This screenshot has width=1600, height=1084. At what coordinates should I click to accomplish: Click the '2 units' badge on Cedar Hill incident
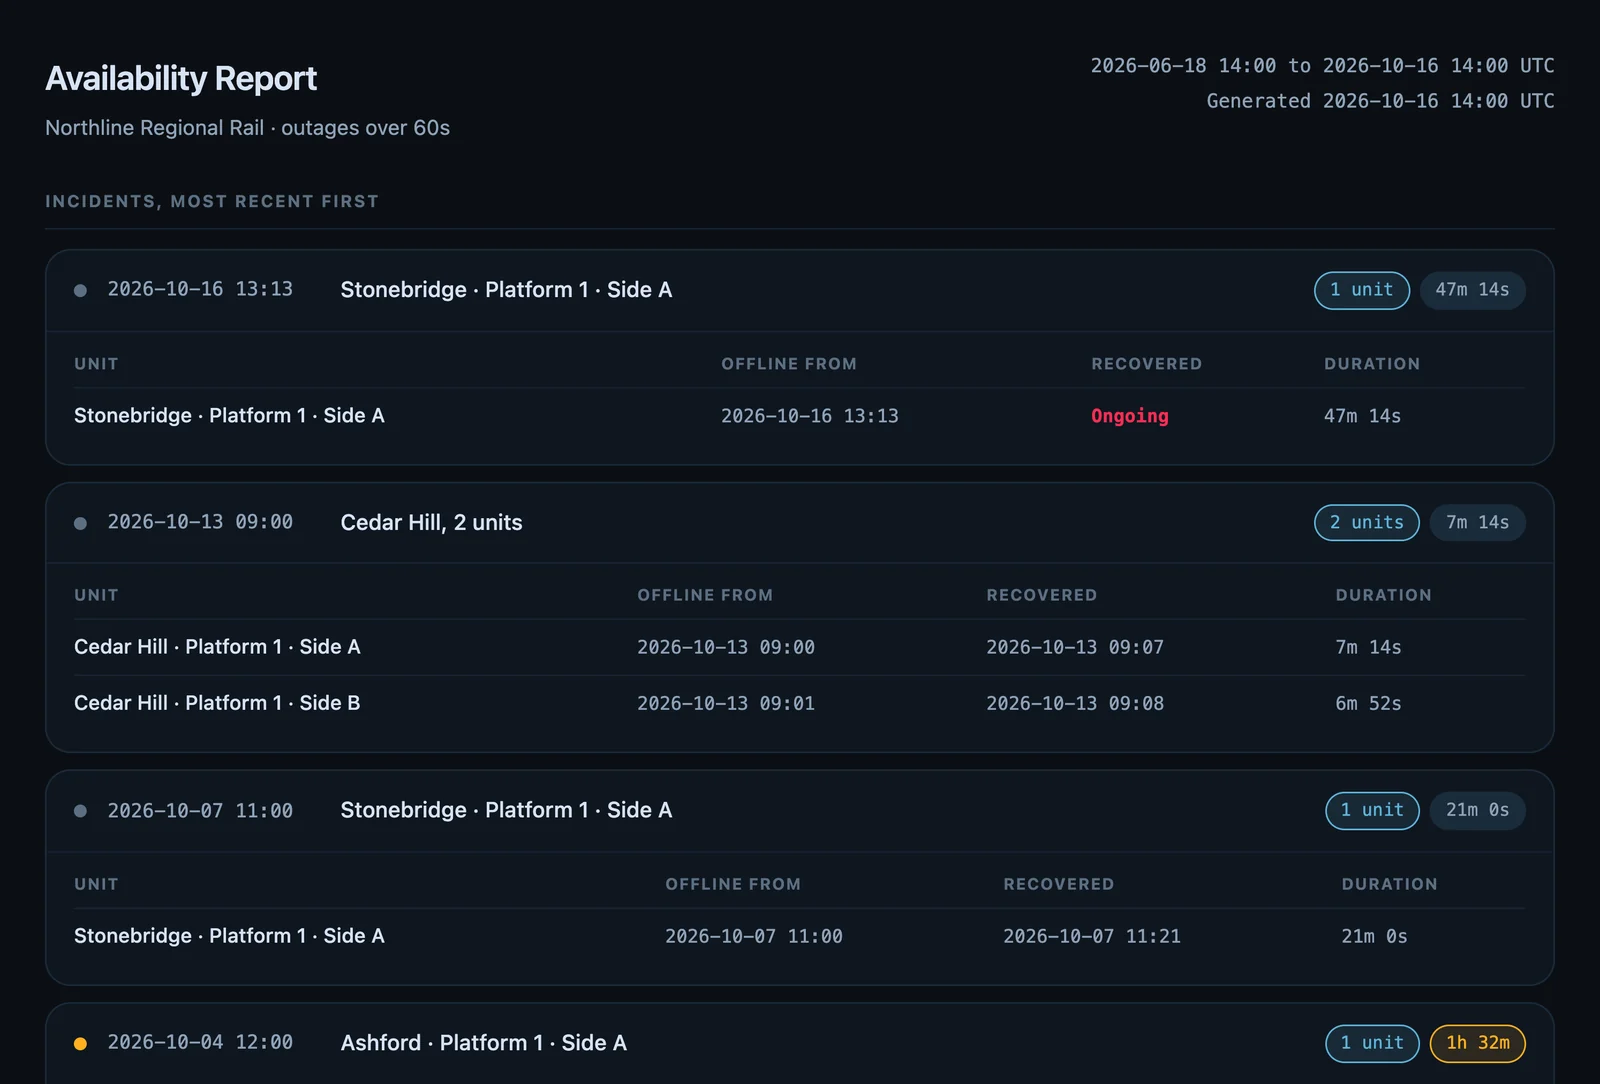point(1366,523)
